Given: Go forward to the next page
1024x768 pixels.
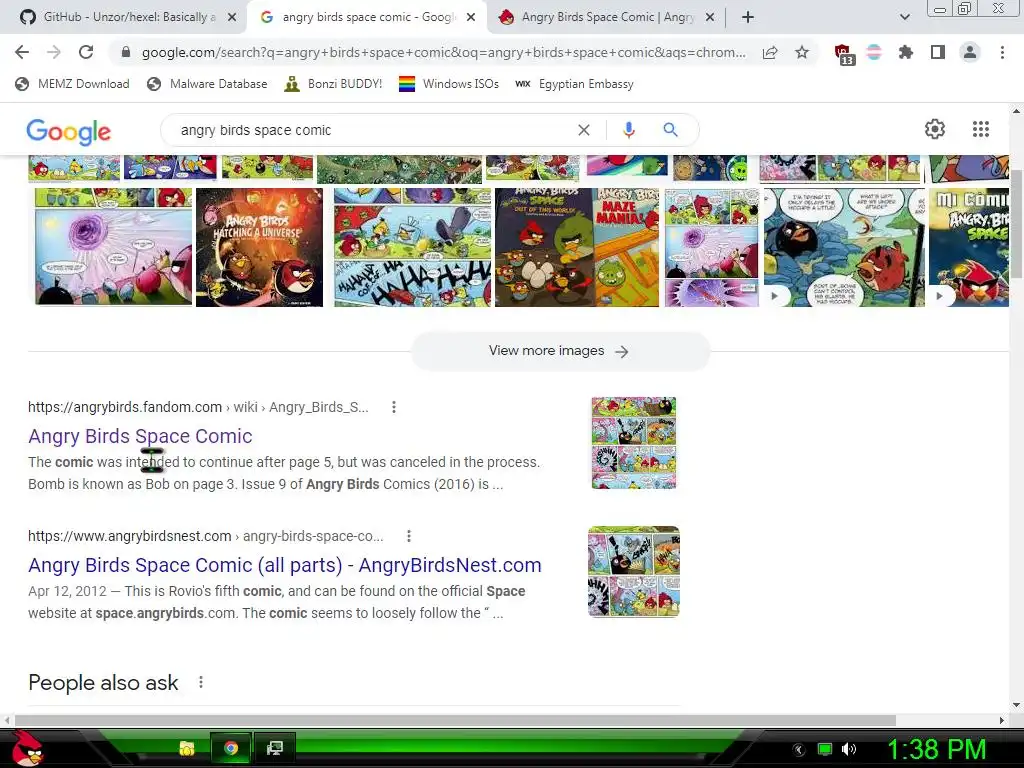Looking at the screenshot, I should [x=54, y=52].
